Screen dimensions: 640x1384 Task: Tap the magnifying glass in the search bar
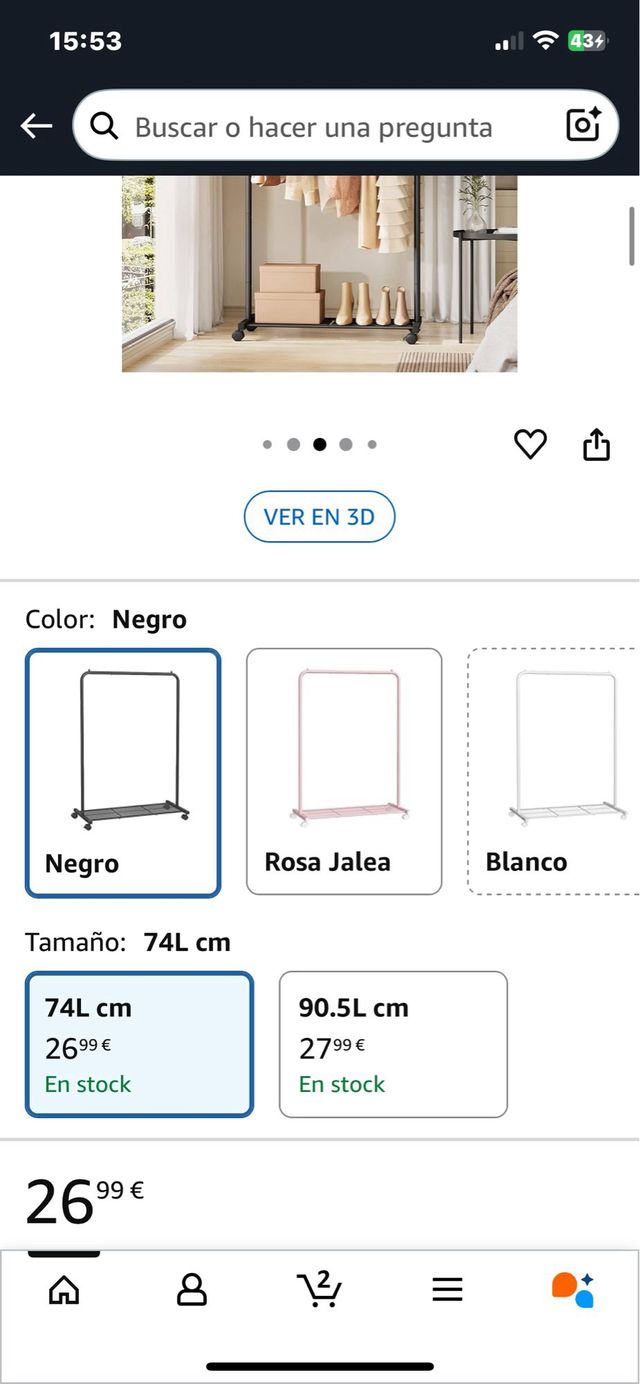tap(104, 125)
